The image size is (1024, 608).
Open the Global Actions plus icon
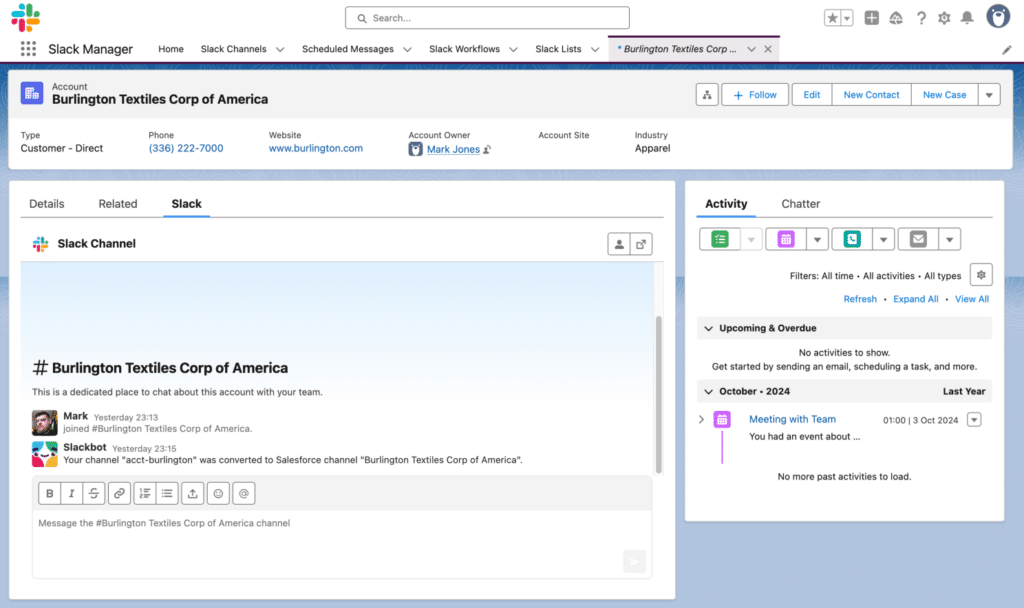tap(871, 18)
